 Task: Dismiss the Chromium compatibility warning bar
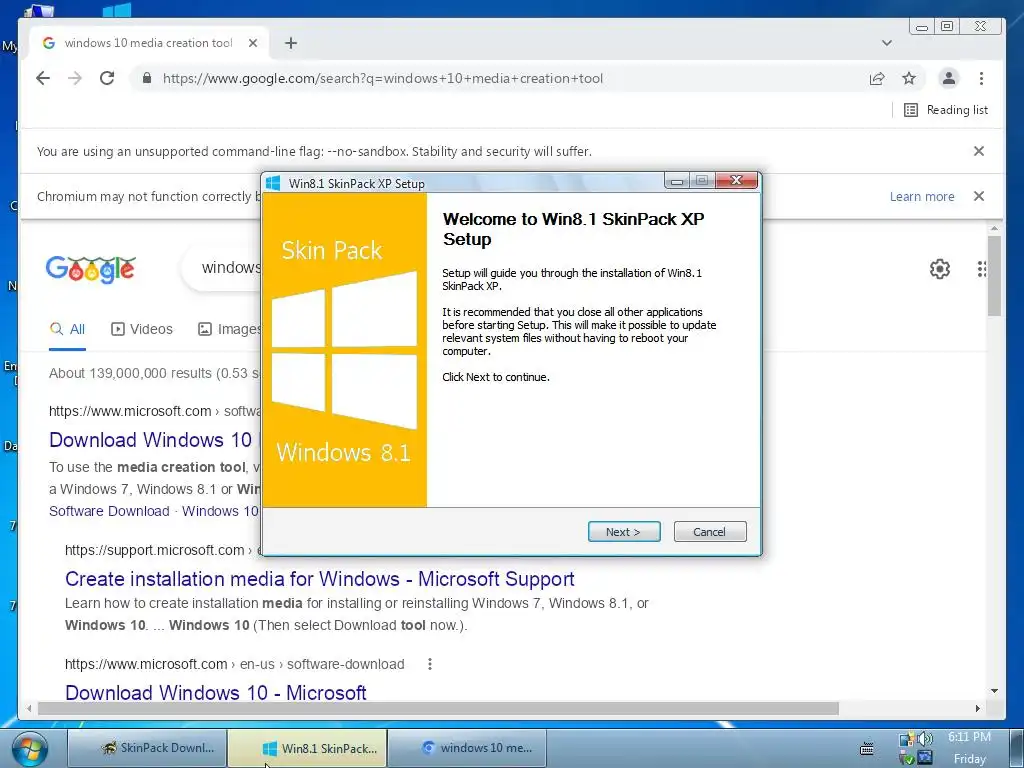click(x=978, y=196)
